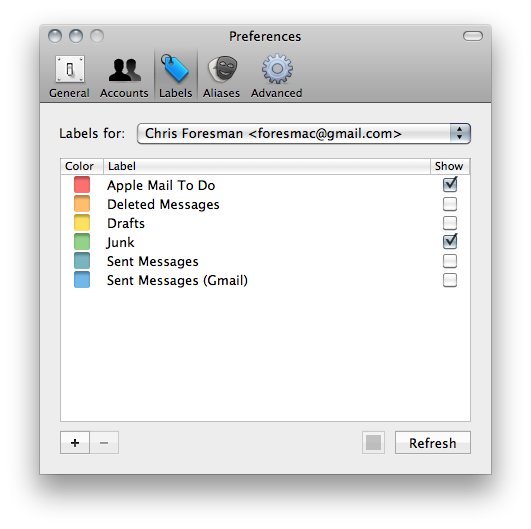This screenshot has height=529, width=531.
Task: Open the Accounts preferences pane
Action: click(124, 76)
